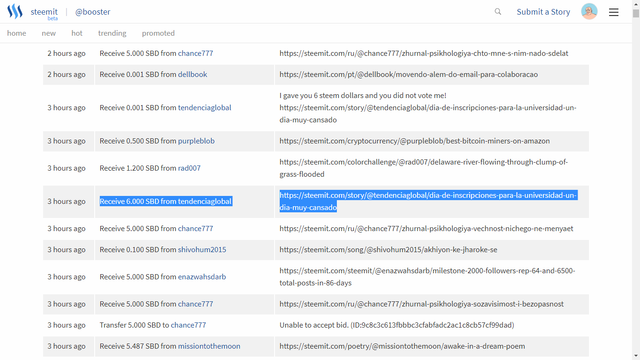
Task: Click the chto-mne-s-nim-nado-sdelat URL memo
Action: coord(424,53)
